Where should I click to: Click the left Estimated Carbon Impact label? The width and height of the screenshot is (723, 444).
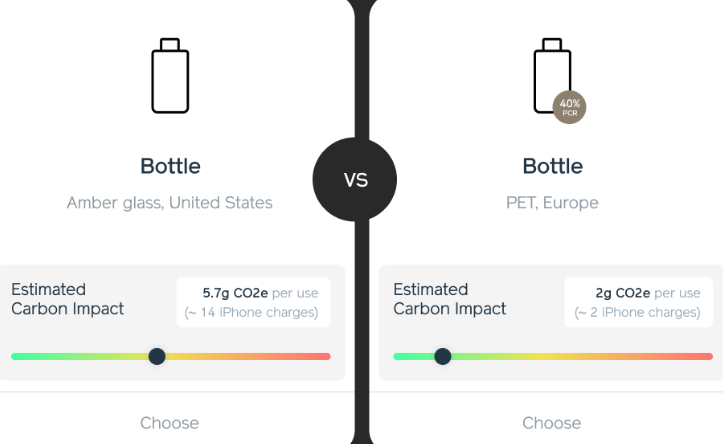click(x=67, y=299)
